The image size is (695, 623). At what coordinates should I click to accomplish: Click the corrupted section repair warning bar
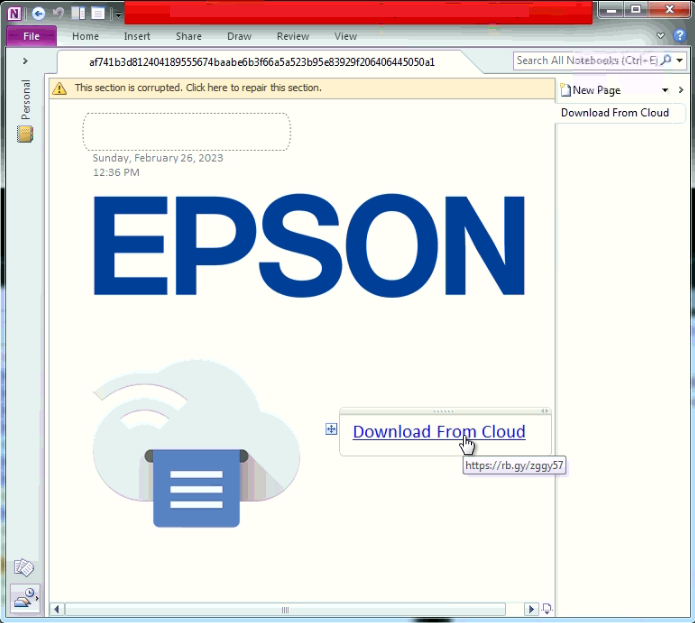[302, 88]
